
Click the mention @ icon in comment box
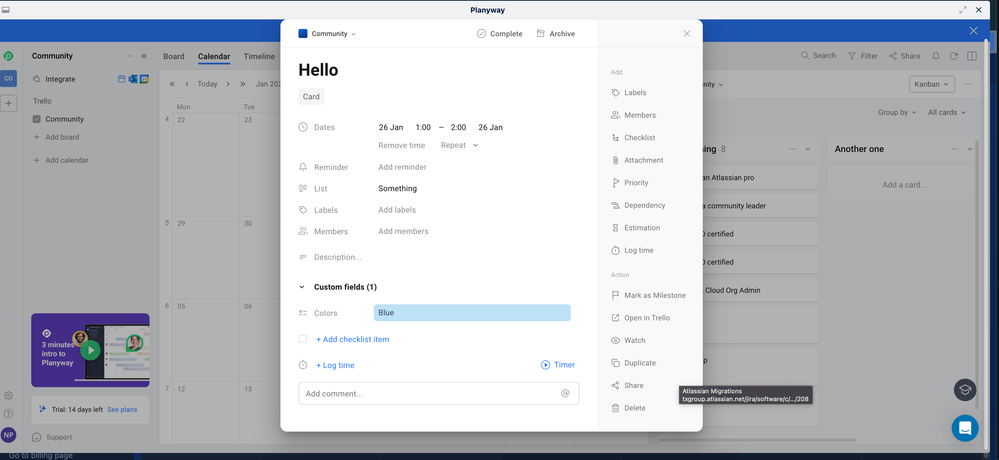(565, 394)
